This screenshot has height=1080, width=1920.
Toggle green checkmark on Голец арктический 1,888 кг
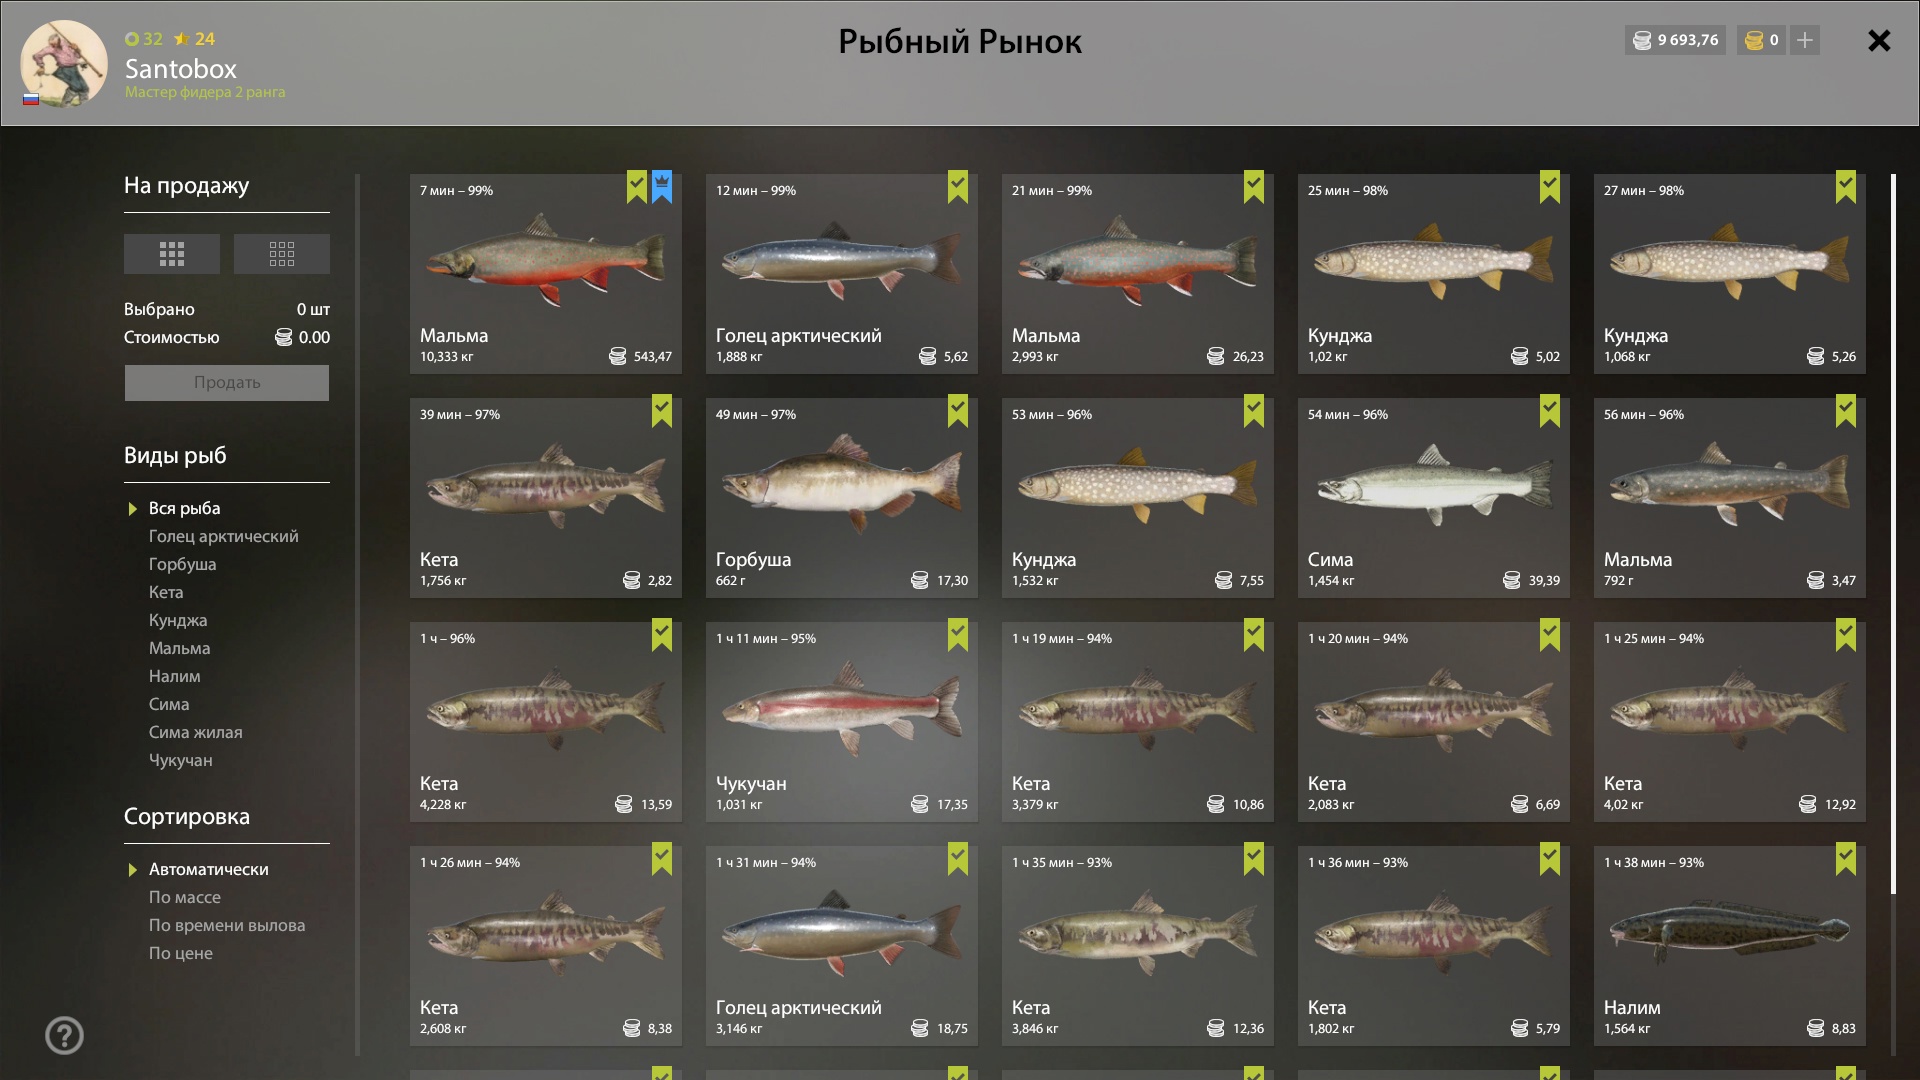coord(958,187)
